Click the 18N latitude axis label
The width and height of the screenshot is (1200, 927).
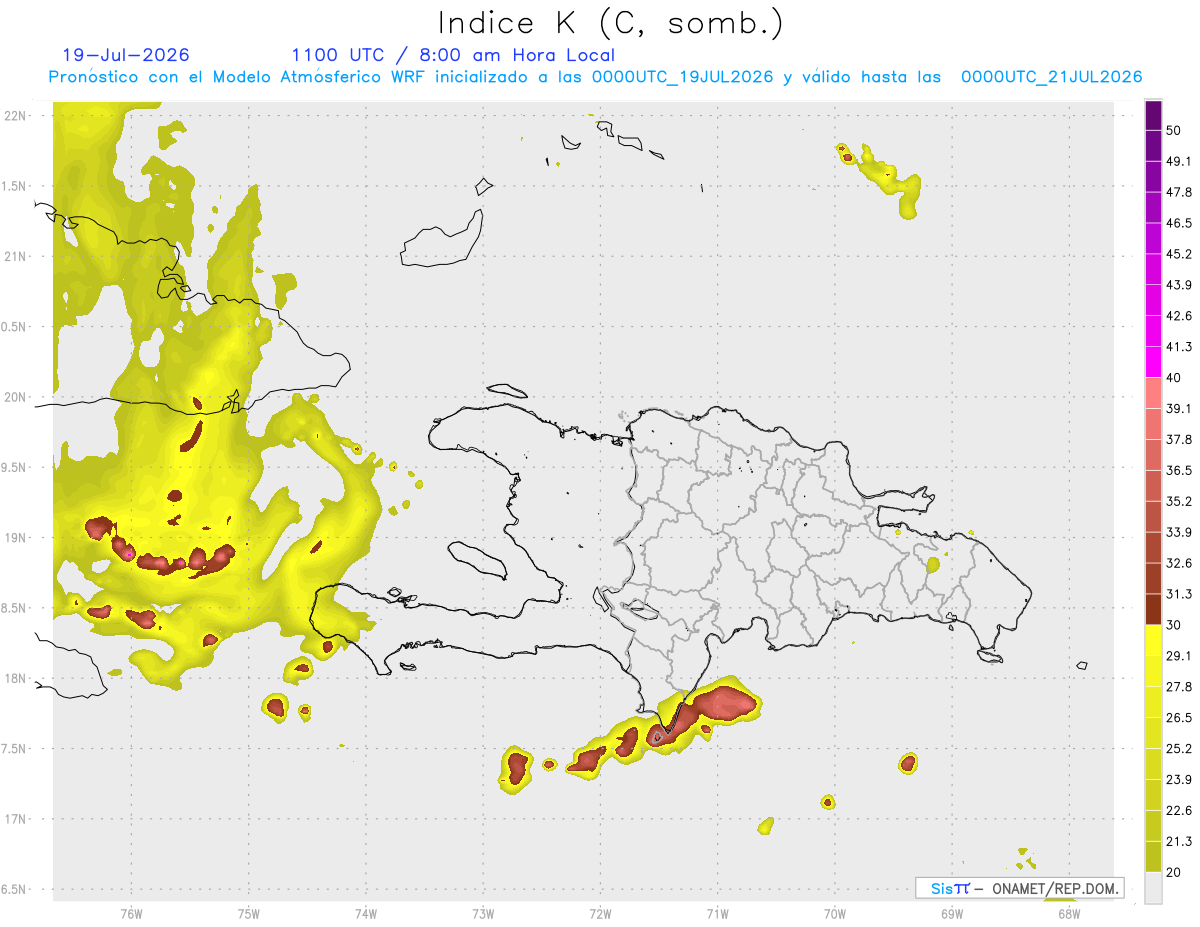17,678
